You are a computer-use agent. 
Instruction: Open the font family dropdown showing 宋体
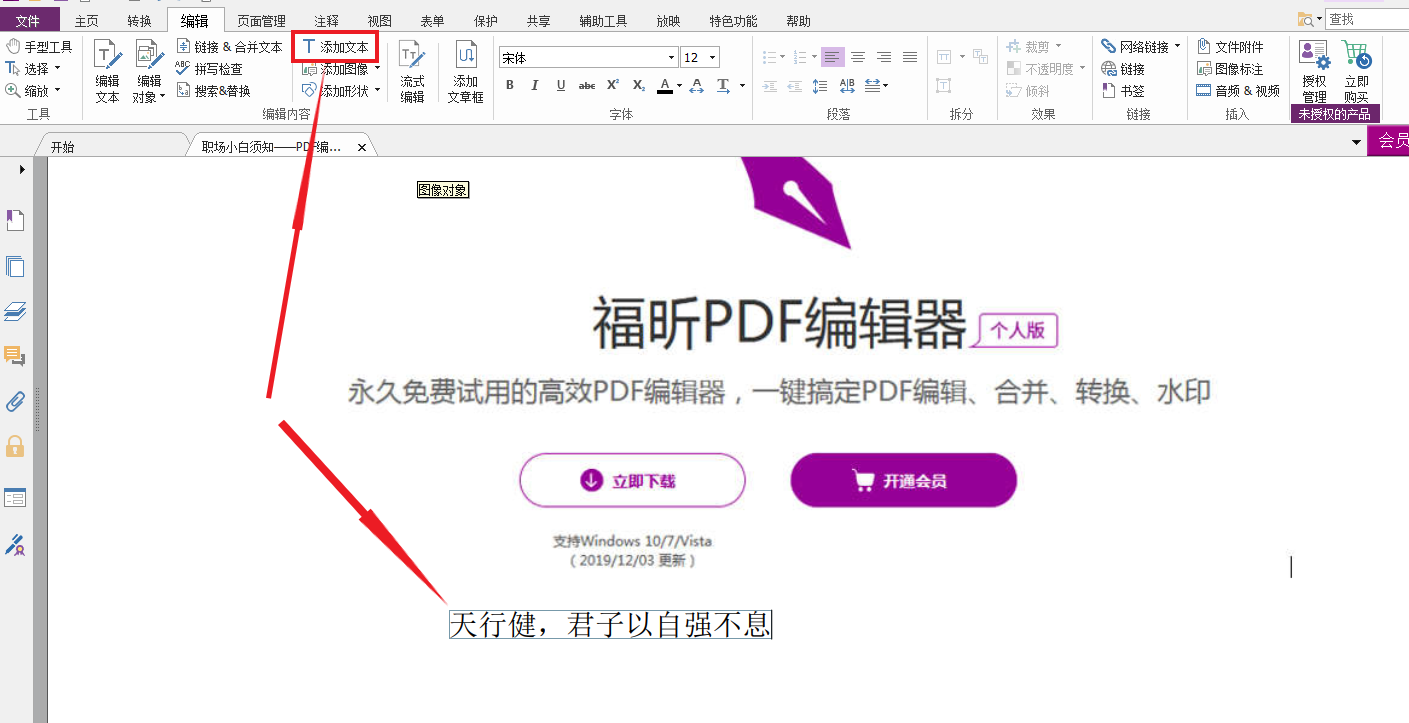668,57
